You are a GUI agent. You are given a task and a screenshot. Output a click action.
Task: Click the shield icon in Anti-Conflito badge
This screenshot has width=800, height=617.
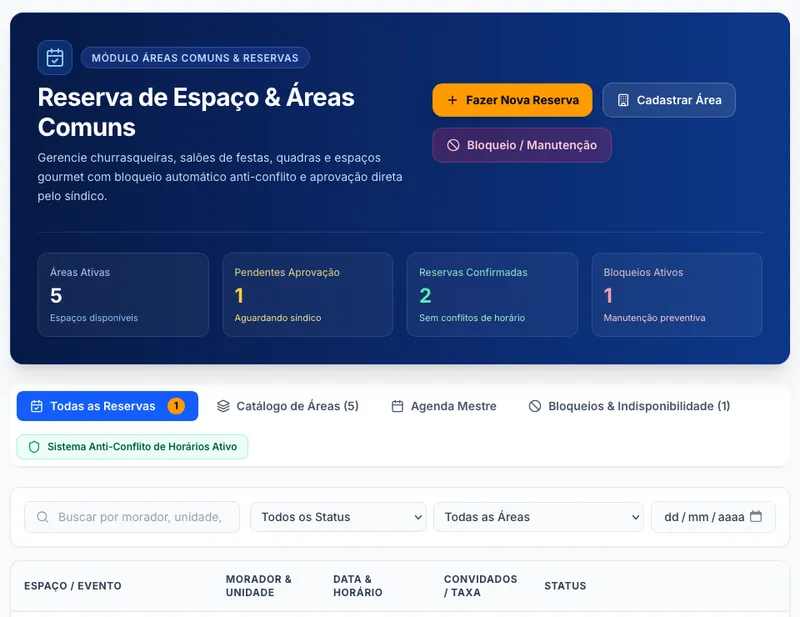point(34,447)
